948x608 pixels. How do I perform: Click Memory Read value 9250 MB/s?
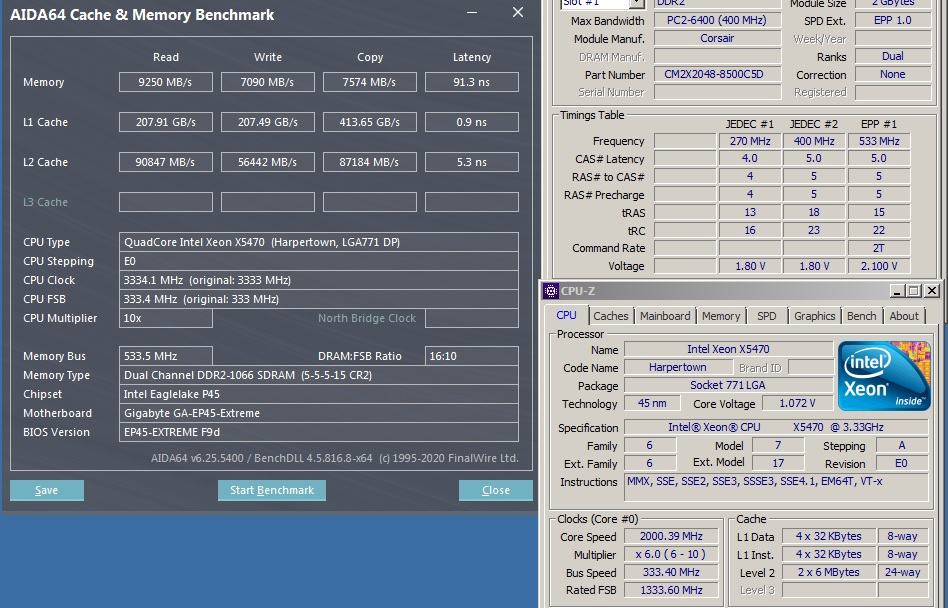pos(166,82)
